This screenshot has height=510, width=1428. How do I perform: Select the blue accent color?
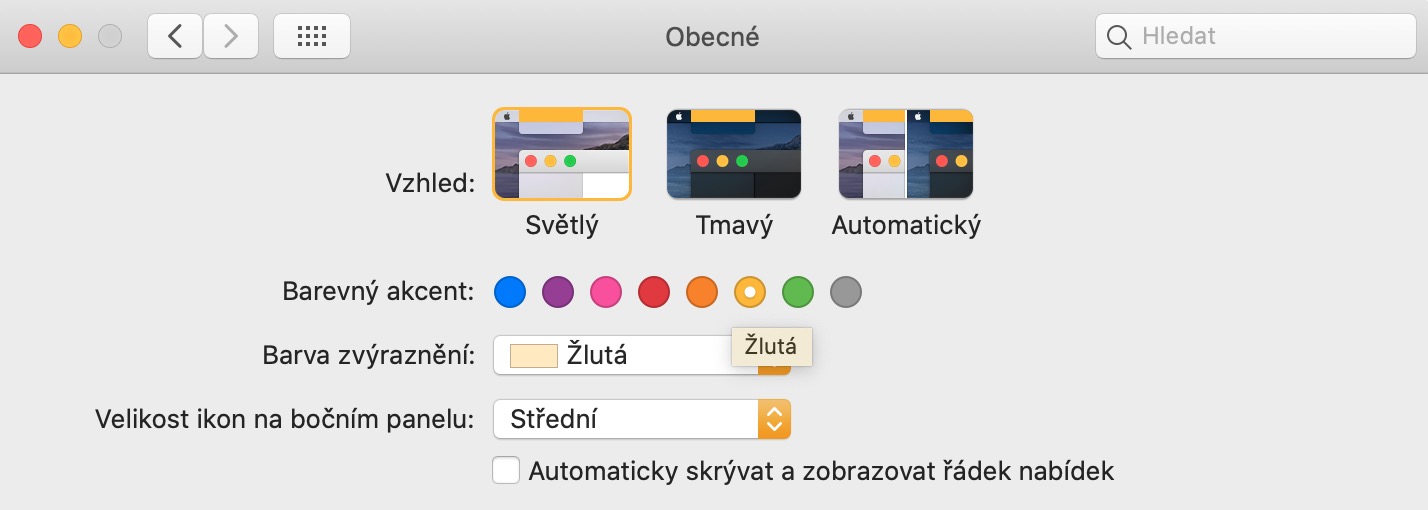[x=510, y=293]
